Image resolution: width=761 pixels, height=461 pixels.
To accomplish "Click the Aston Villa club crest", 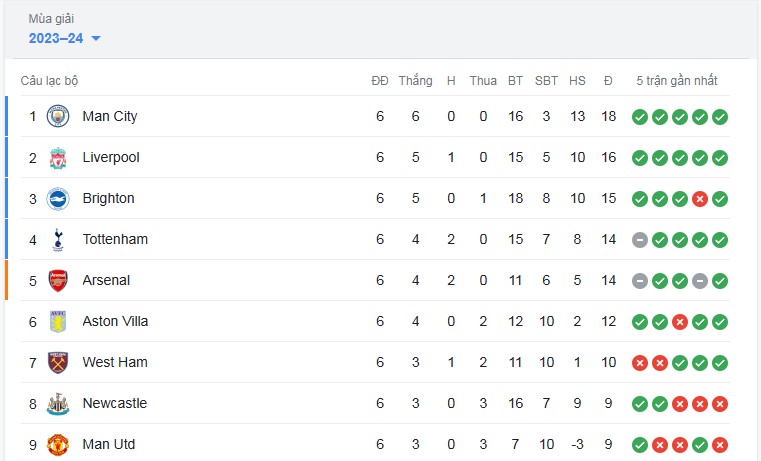I will pyautogui.click(x=58, y=322).
